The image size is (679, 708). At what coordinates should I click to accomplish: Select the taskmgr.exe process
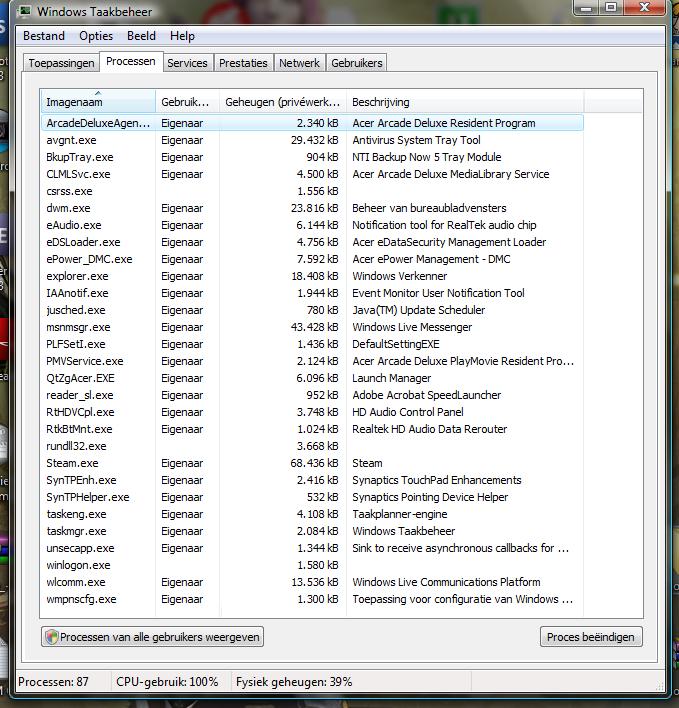point(312,531)
